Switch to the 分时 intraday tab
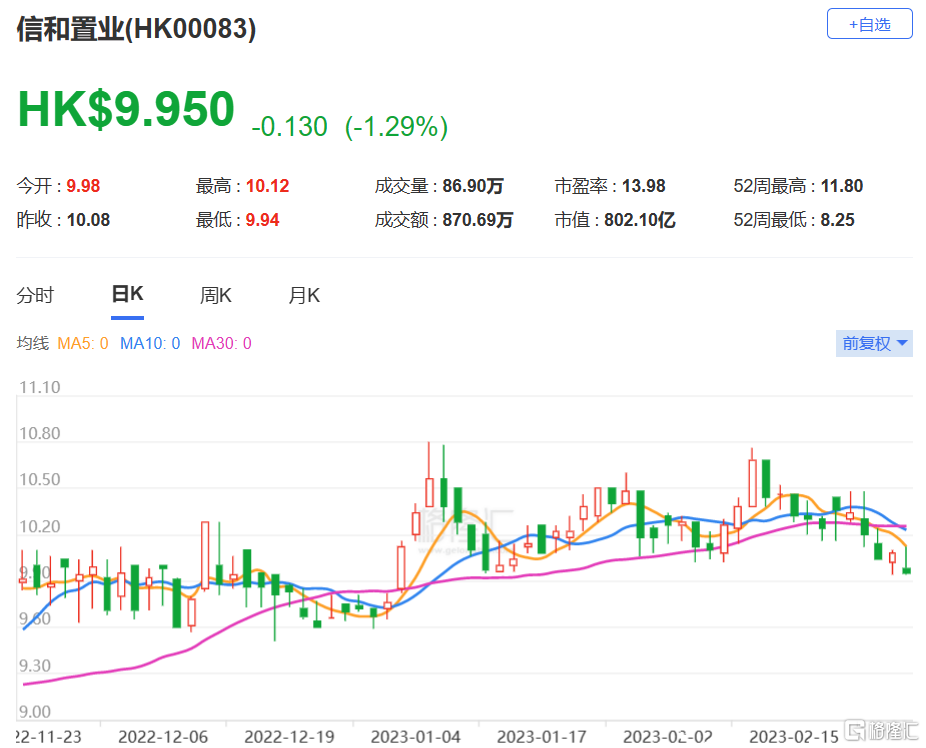926x748 pixels. (x=36, y=295)
